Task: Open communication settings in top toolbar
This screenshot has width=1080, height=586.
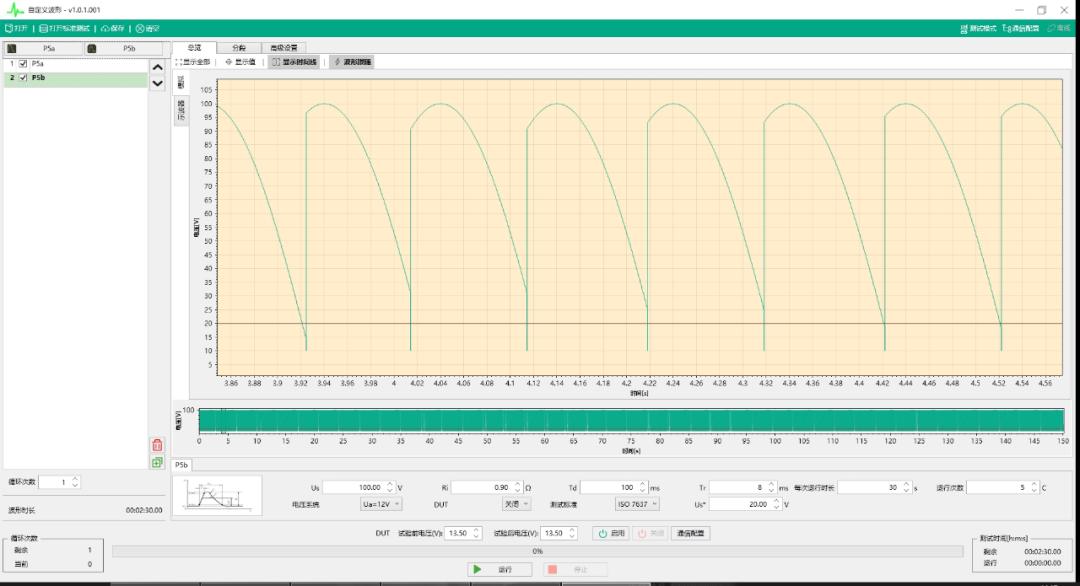Action: 1021,28
